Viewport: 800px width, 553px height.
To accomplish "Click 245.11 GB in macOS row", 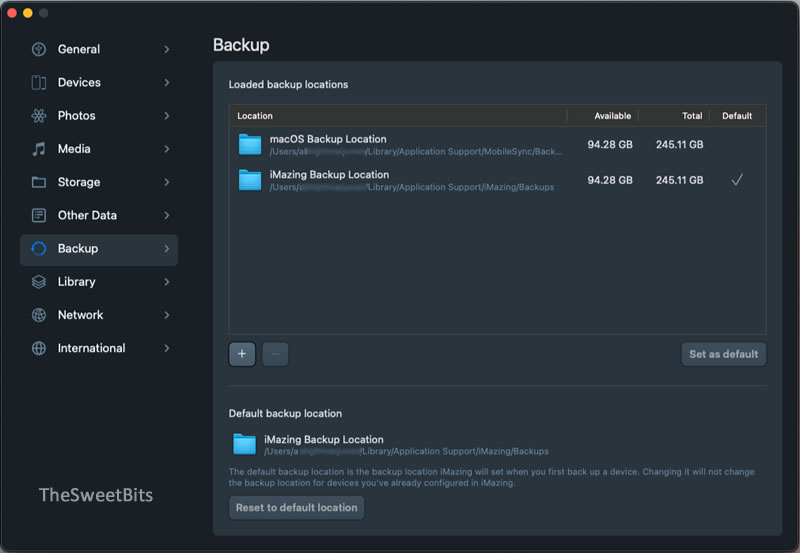I will [680, 144].
